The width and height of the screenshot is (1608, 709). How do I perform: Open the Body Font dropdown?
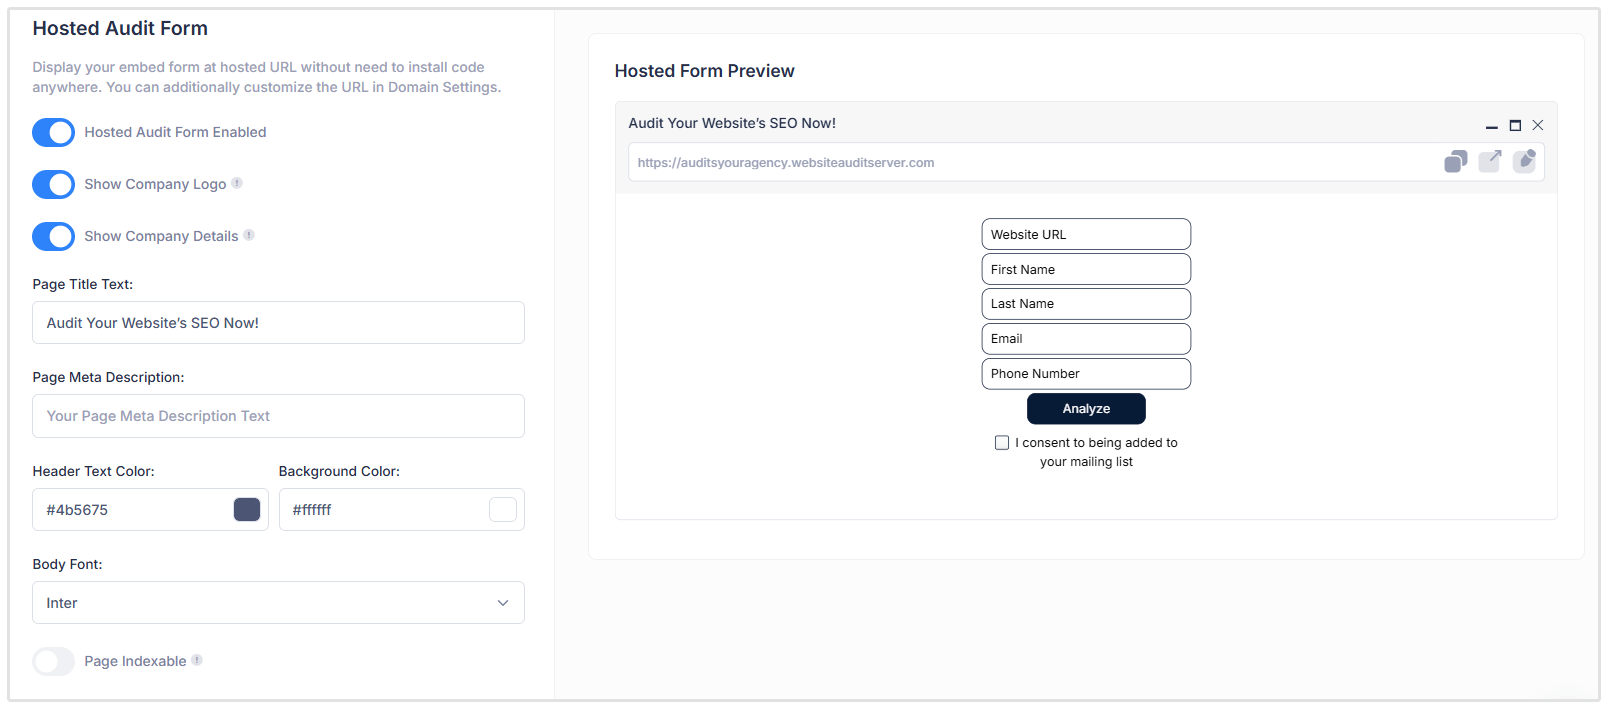click(x=278, y=602)
